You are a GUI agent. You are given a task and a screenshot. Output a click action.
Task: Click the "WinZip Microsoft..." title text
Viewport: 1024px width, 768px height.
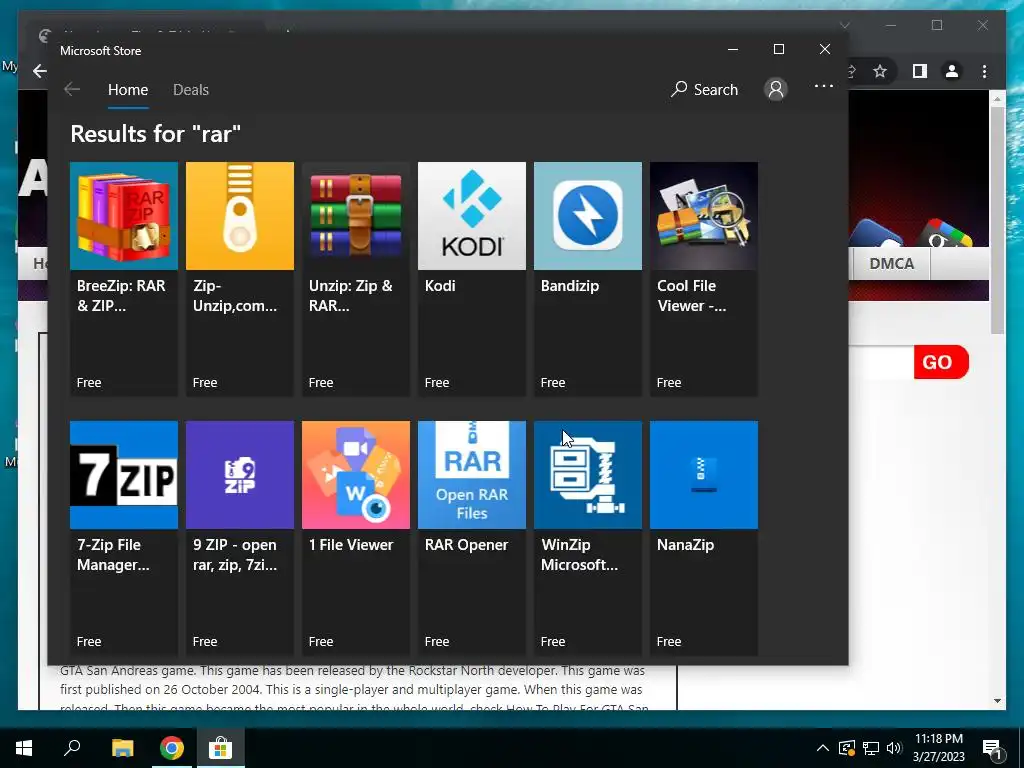pos(579,555)
